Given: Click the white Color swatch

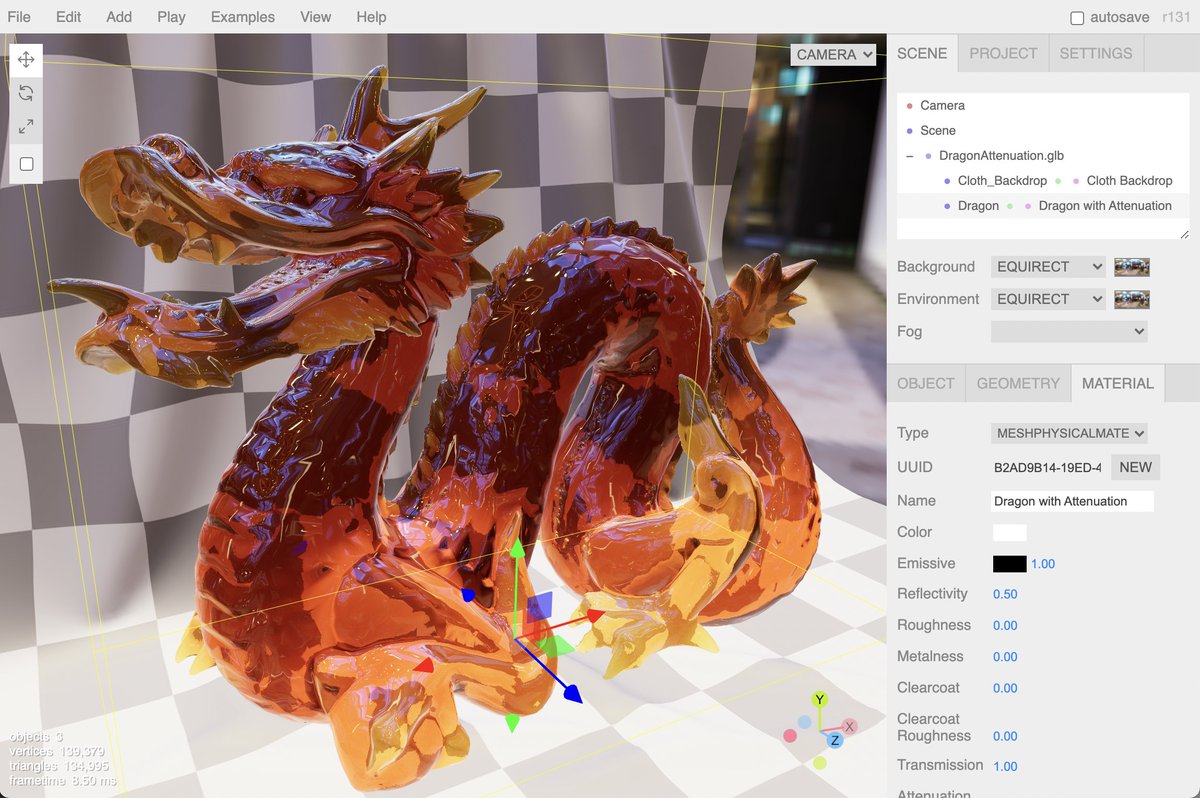Looking at the screenshot, I should pyautogui.click(x=1009, y=532).
